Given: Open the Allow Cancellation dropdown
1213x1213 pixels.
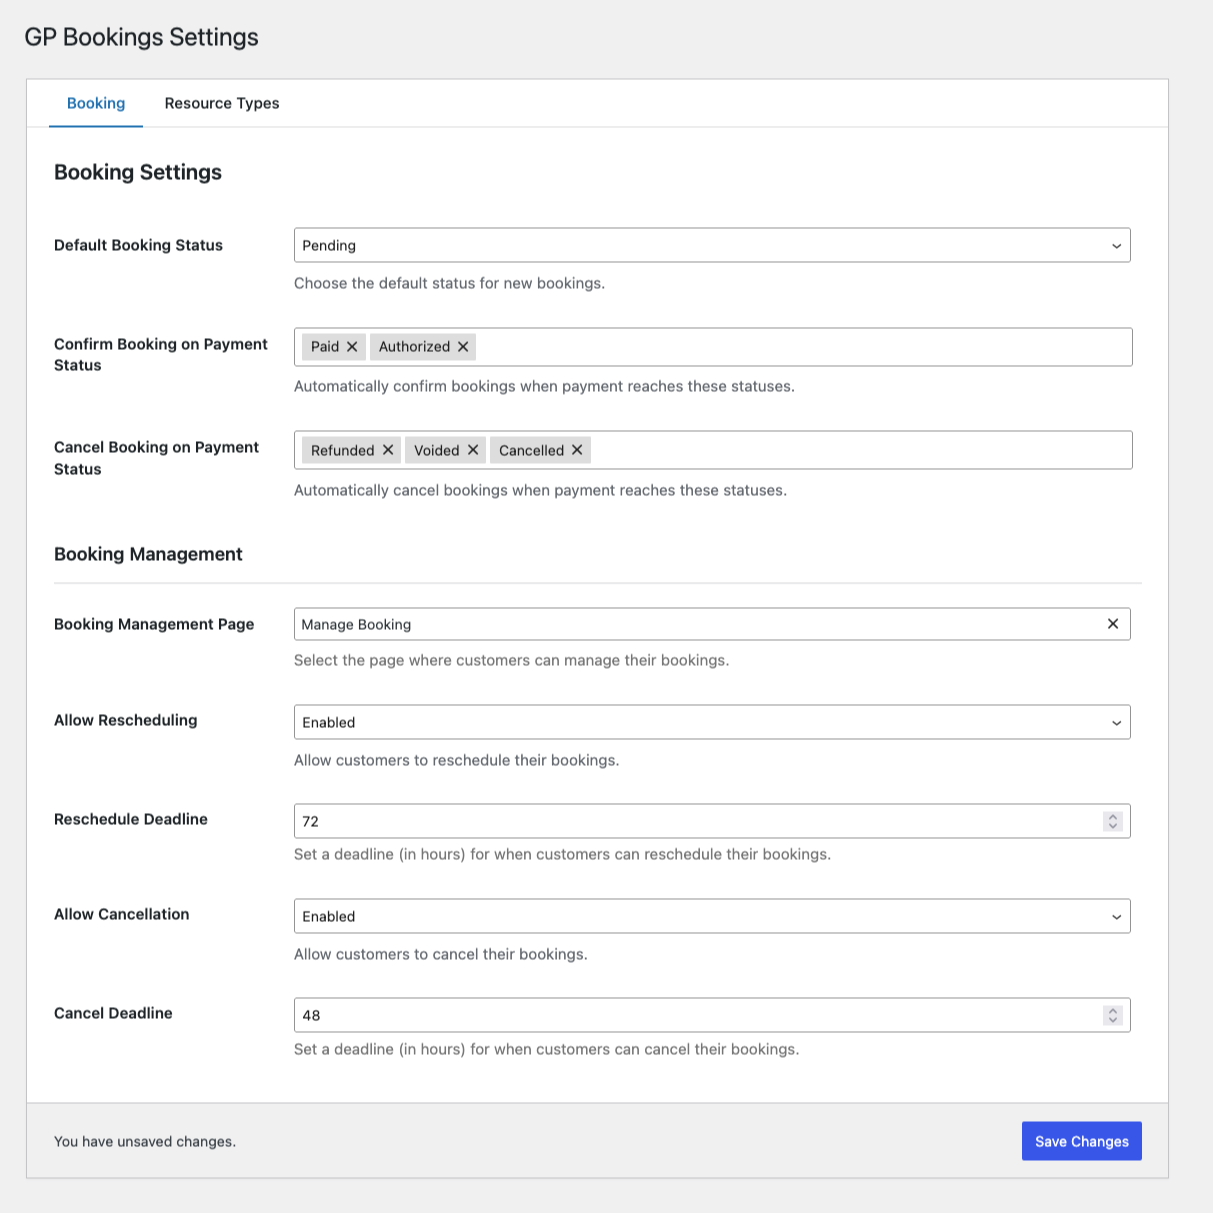Looking at the screenshot, I should pyautogui.click(x=712, y=916).
